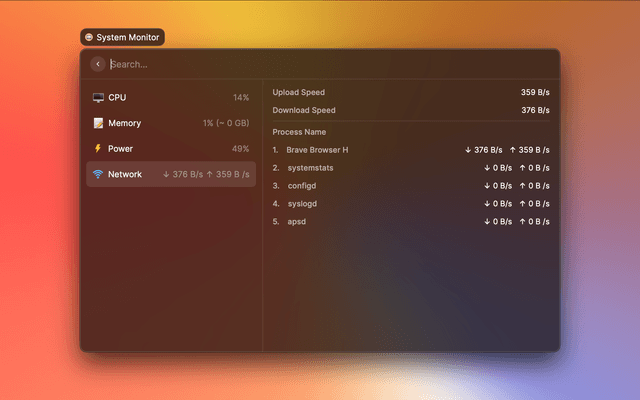Screen dimensions: 640x400
Task: Click the 376 B/s download speed value
Action: click(x=535, y=110)
